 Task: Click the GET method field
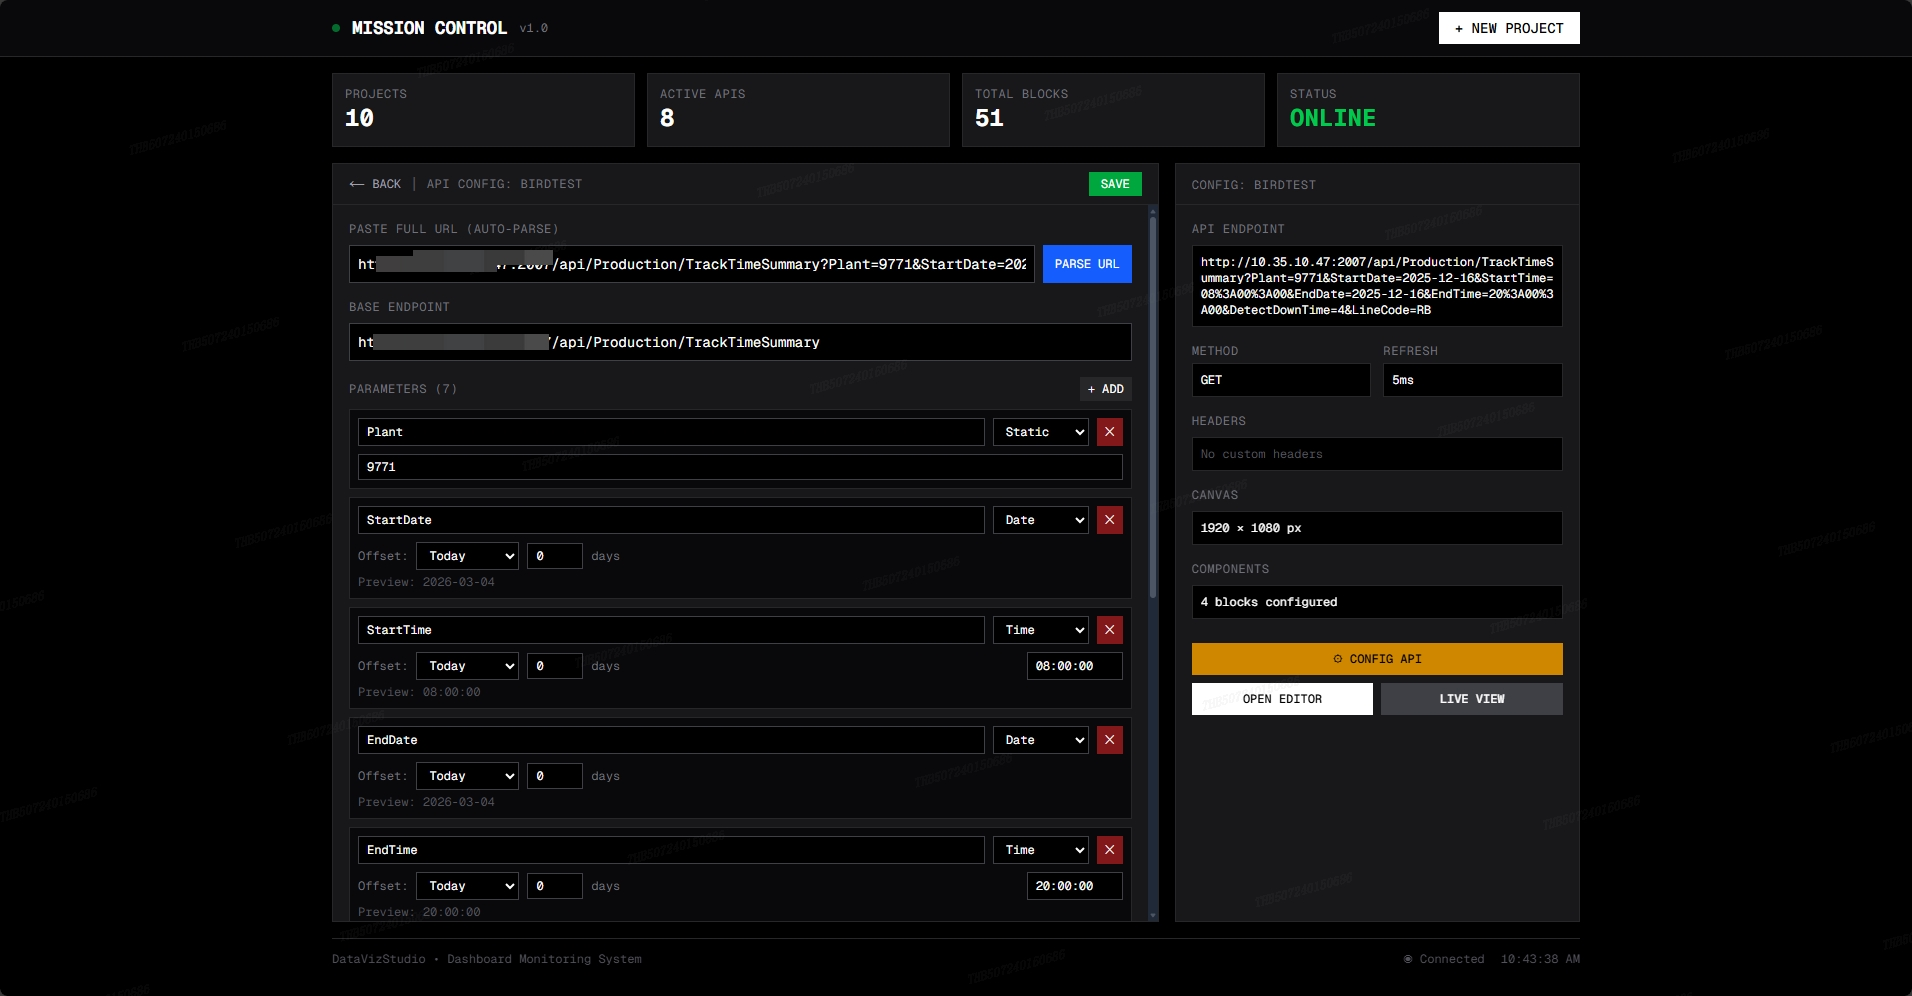click(1280, 380)
